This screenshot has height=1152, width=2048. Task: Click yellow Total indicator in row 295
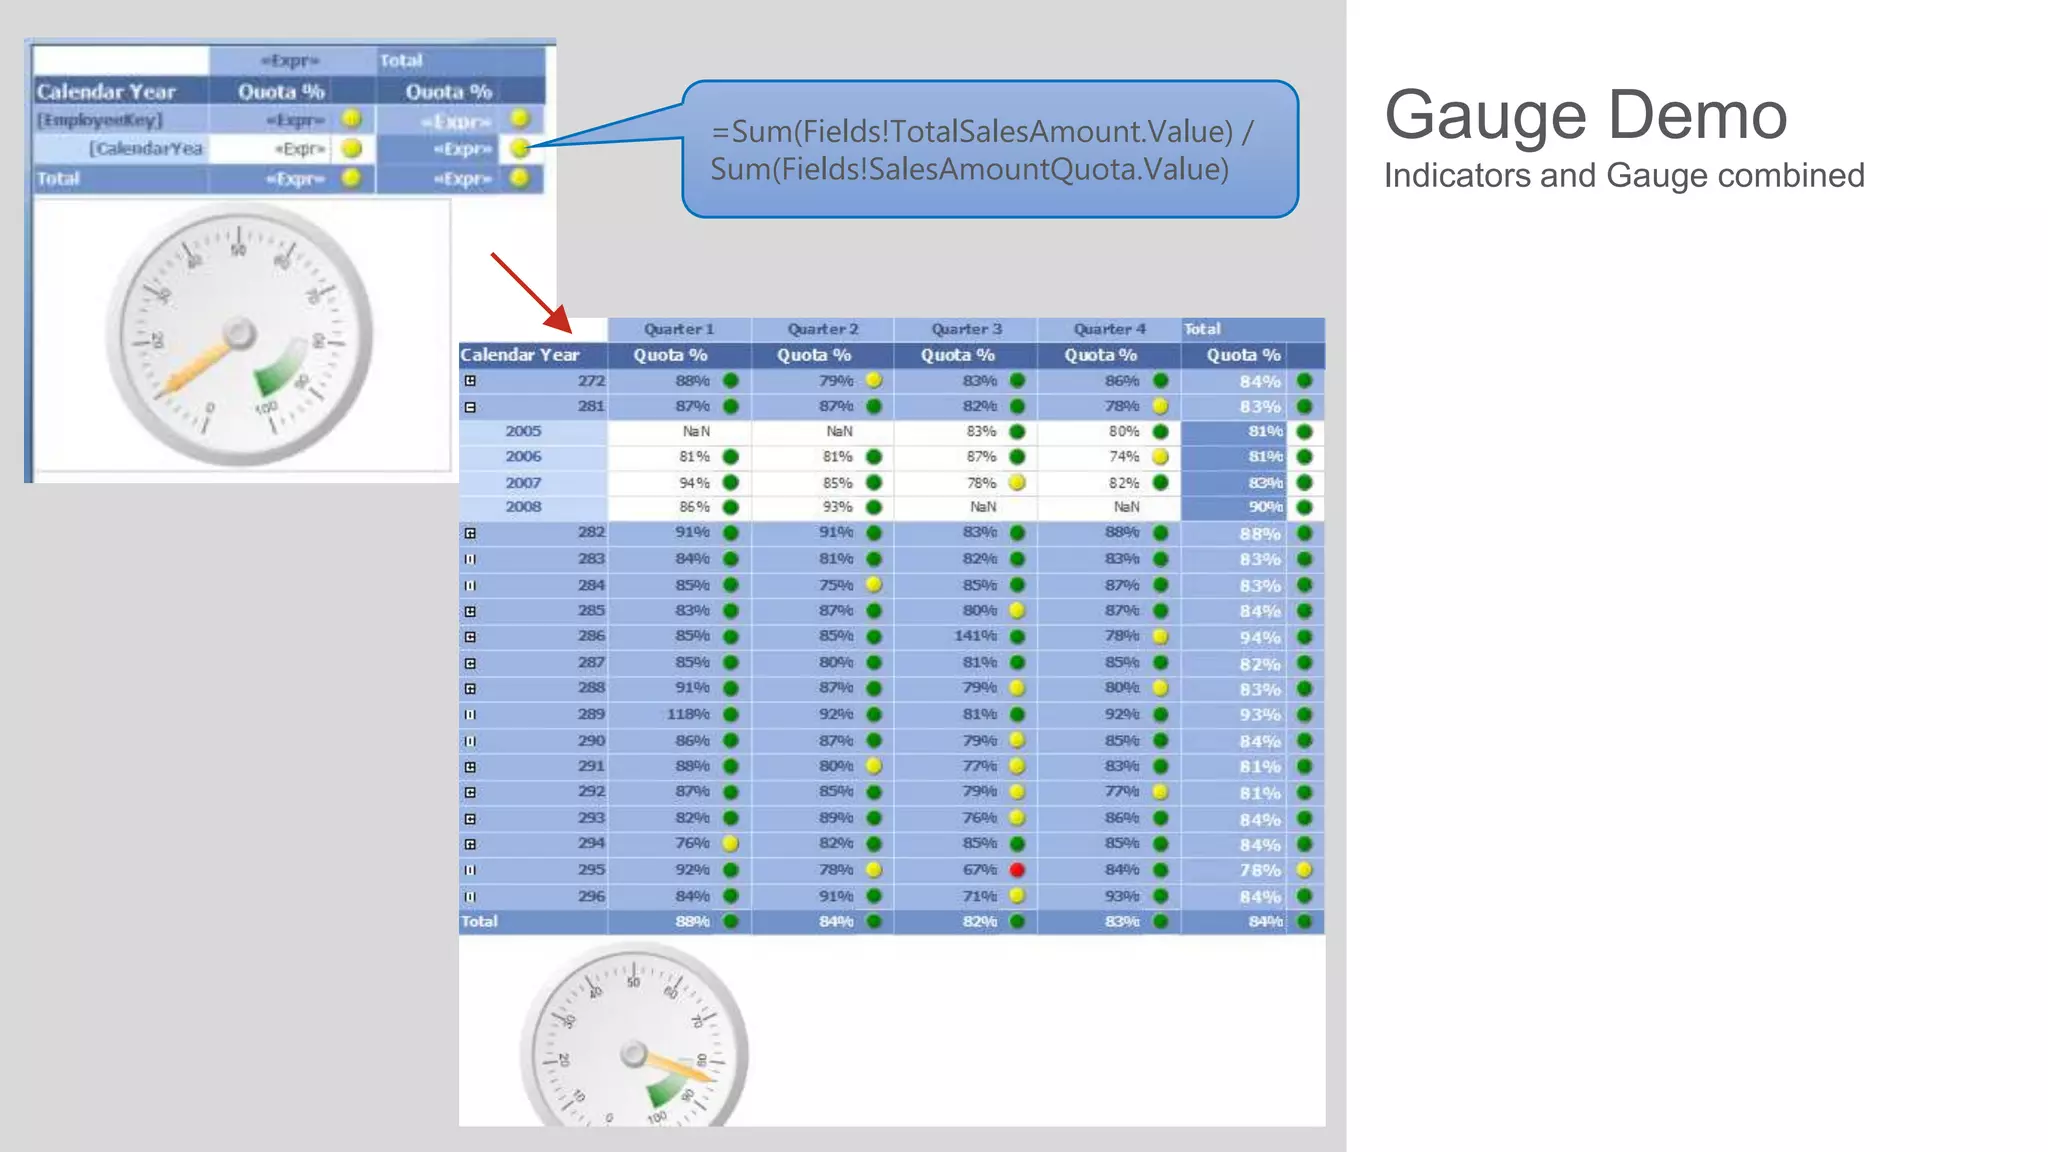pyautogui.click(x=1305, y=870)
